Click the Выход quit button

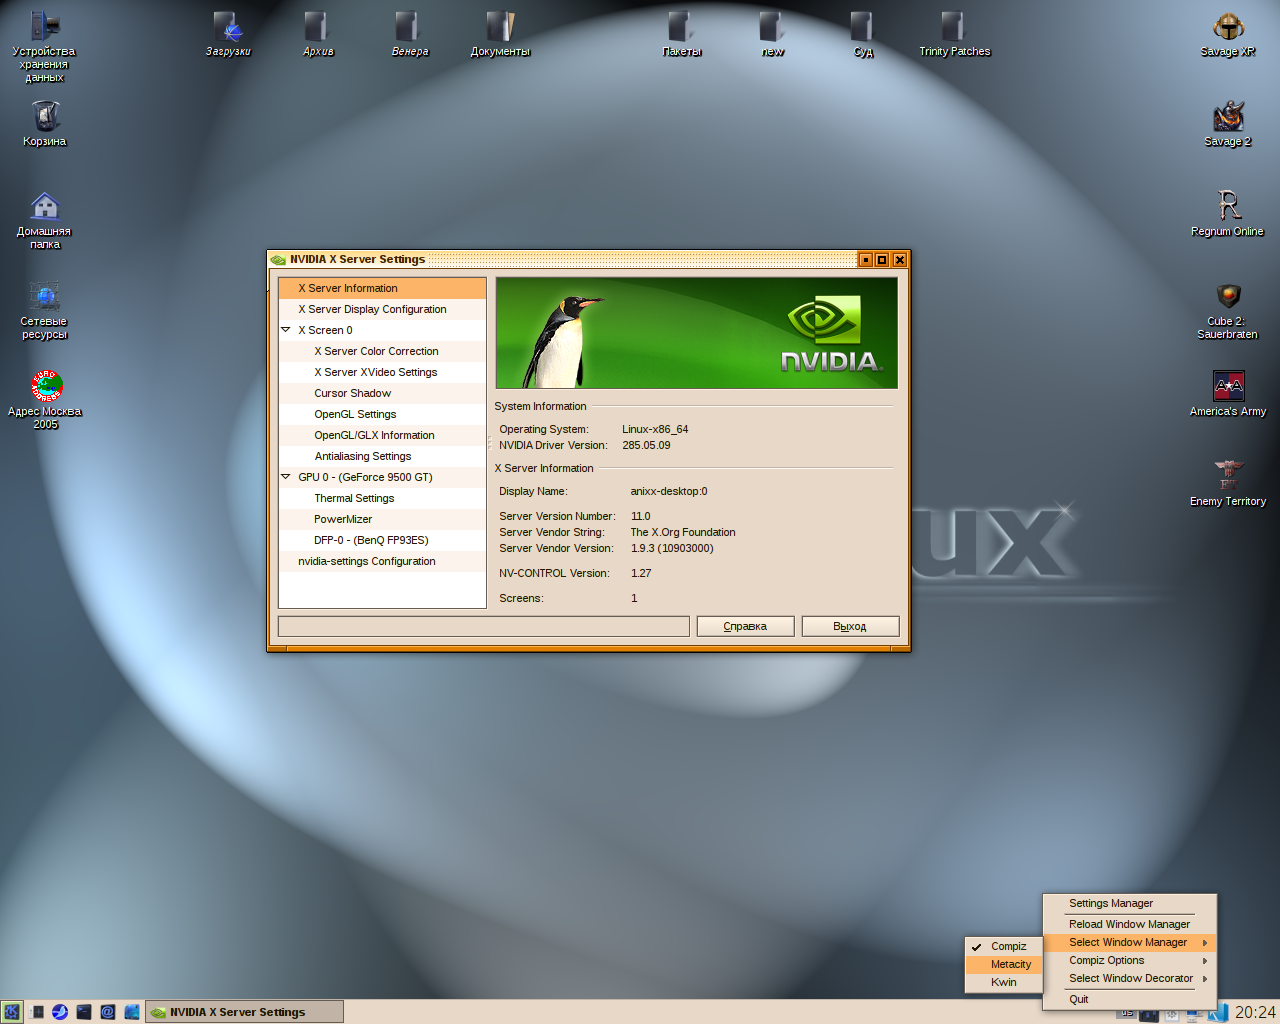tap(850, 626)
